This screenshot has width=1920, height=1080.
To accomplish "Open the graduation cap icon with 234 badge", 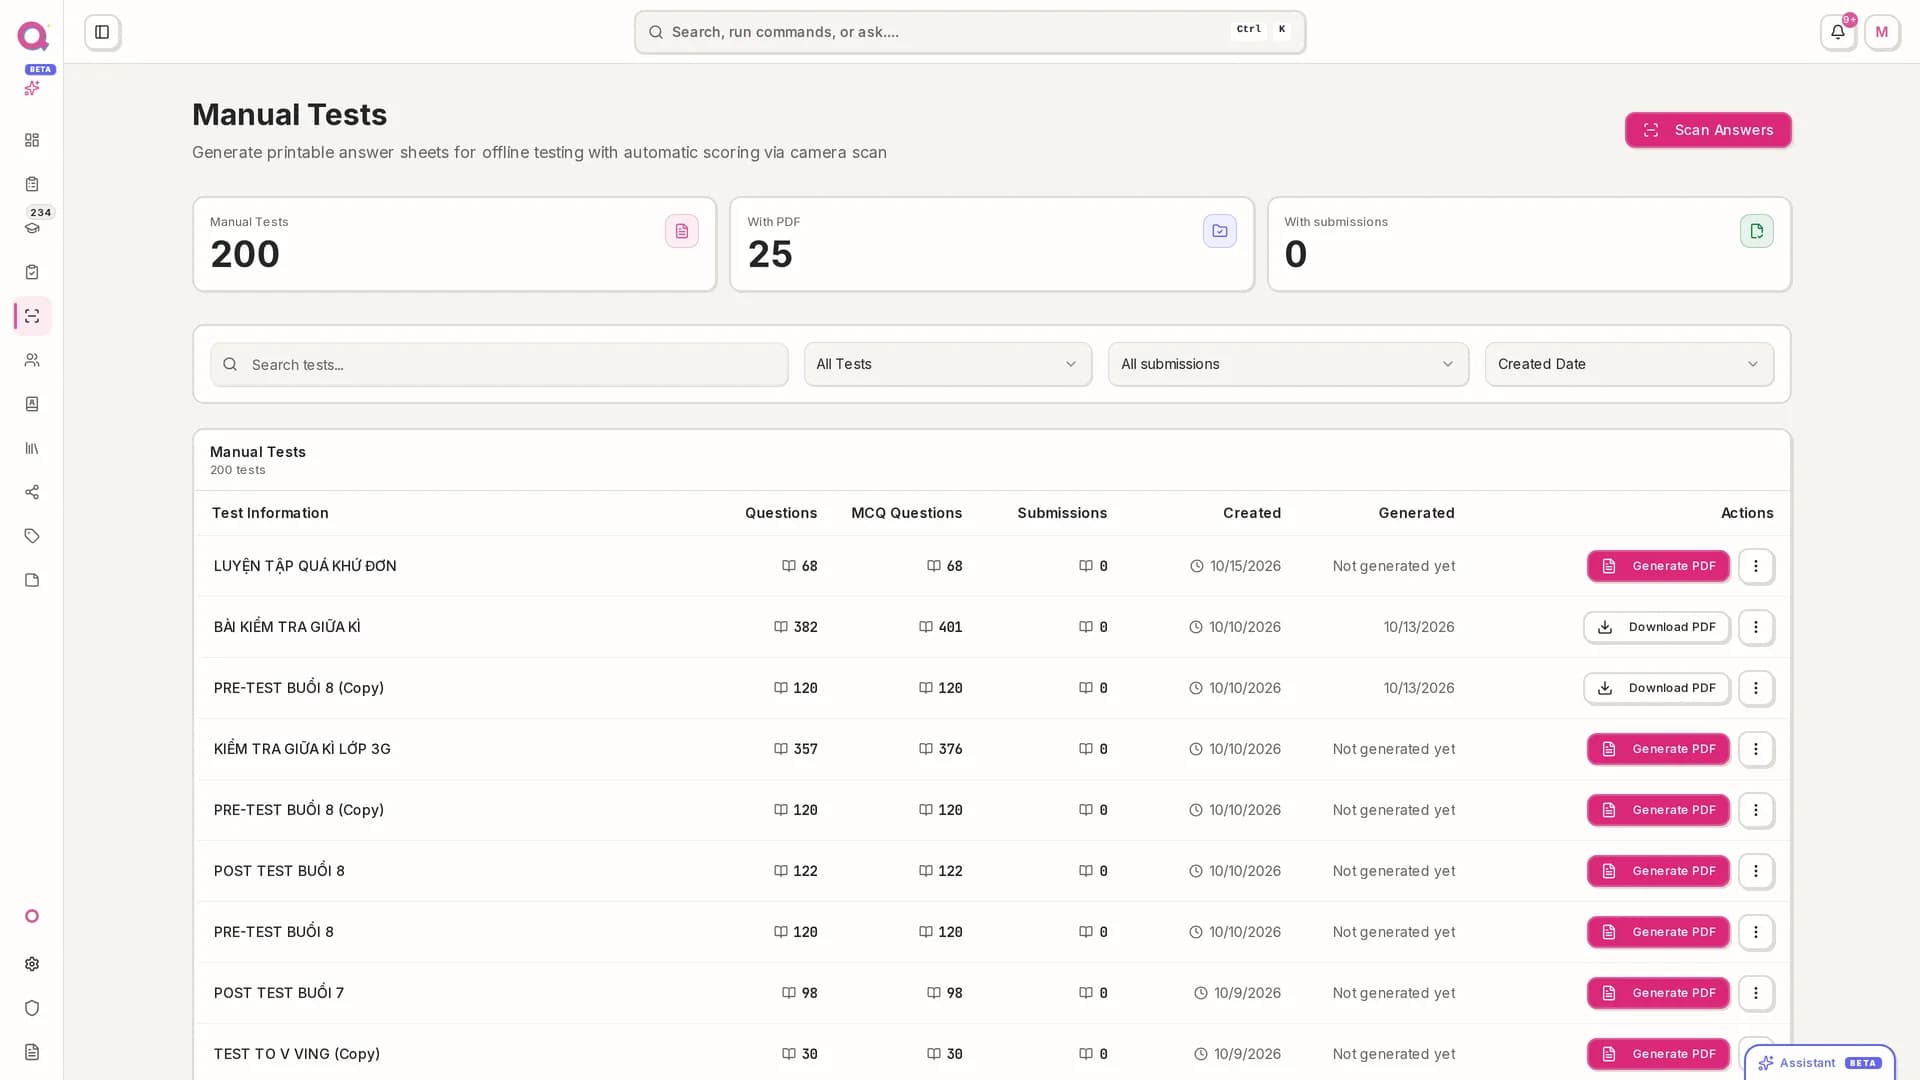I will tap(32, 228).
